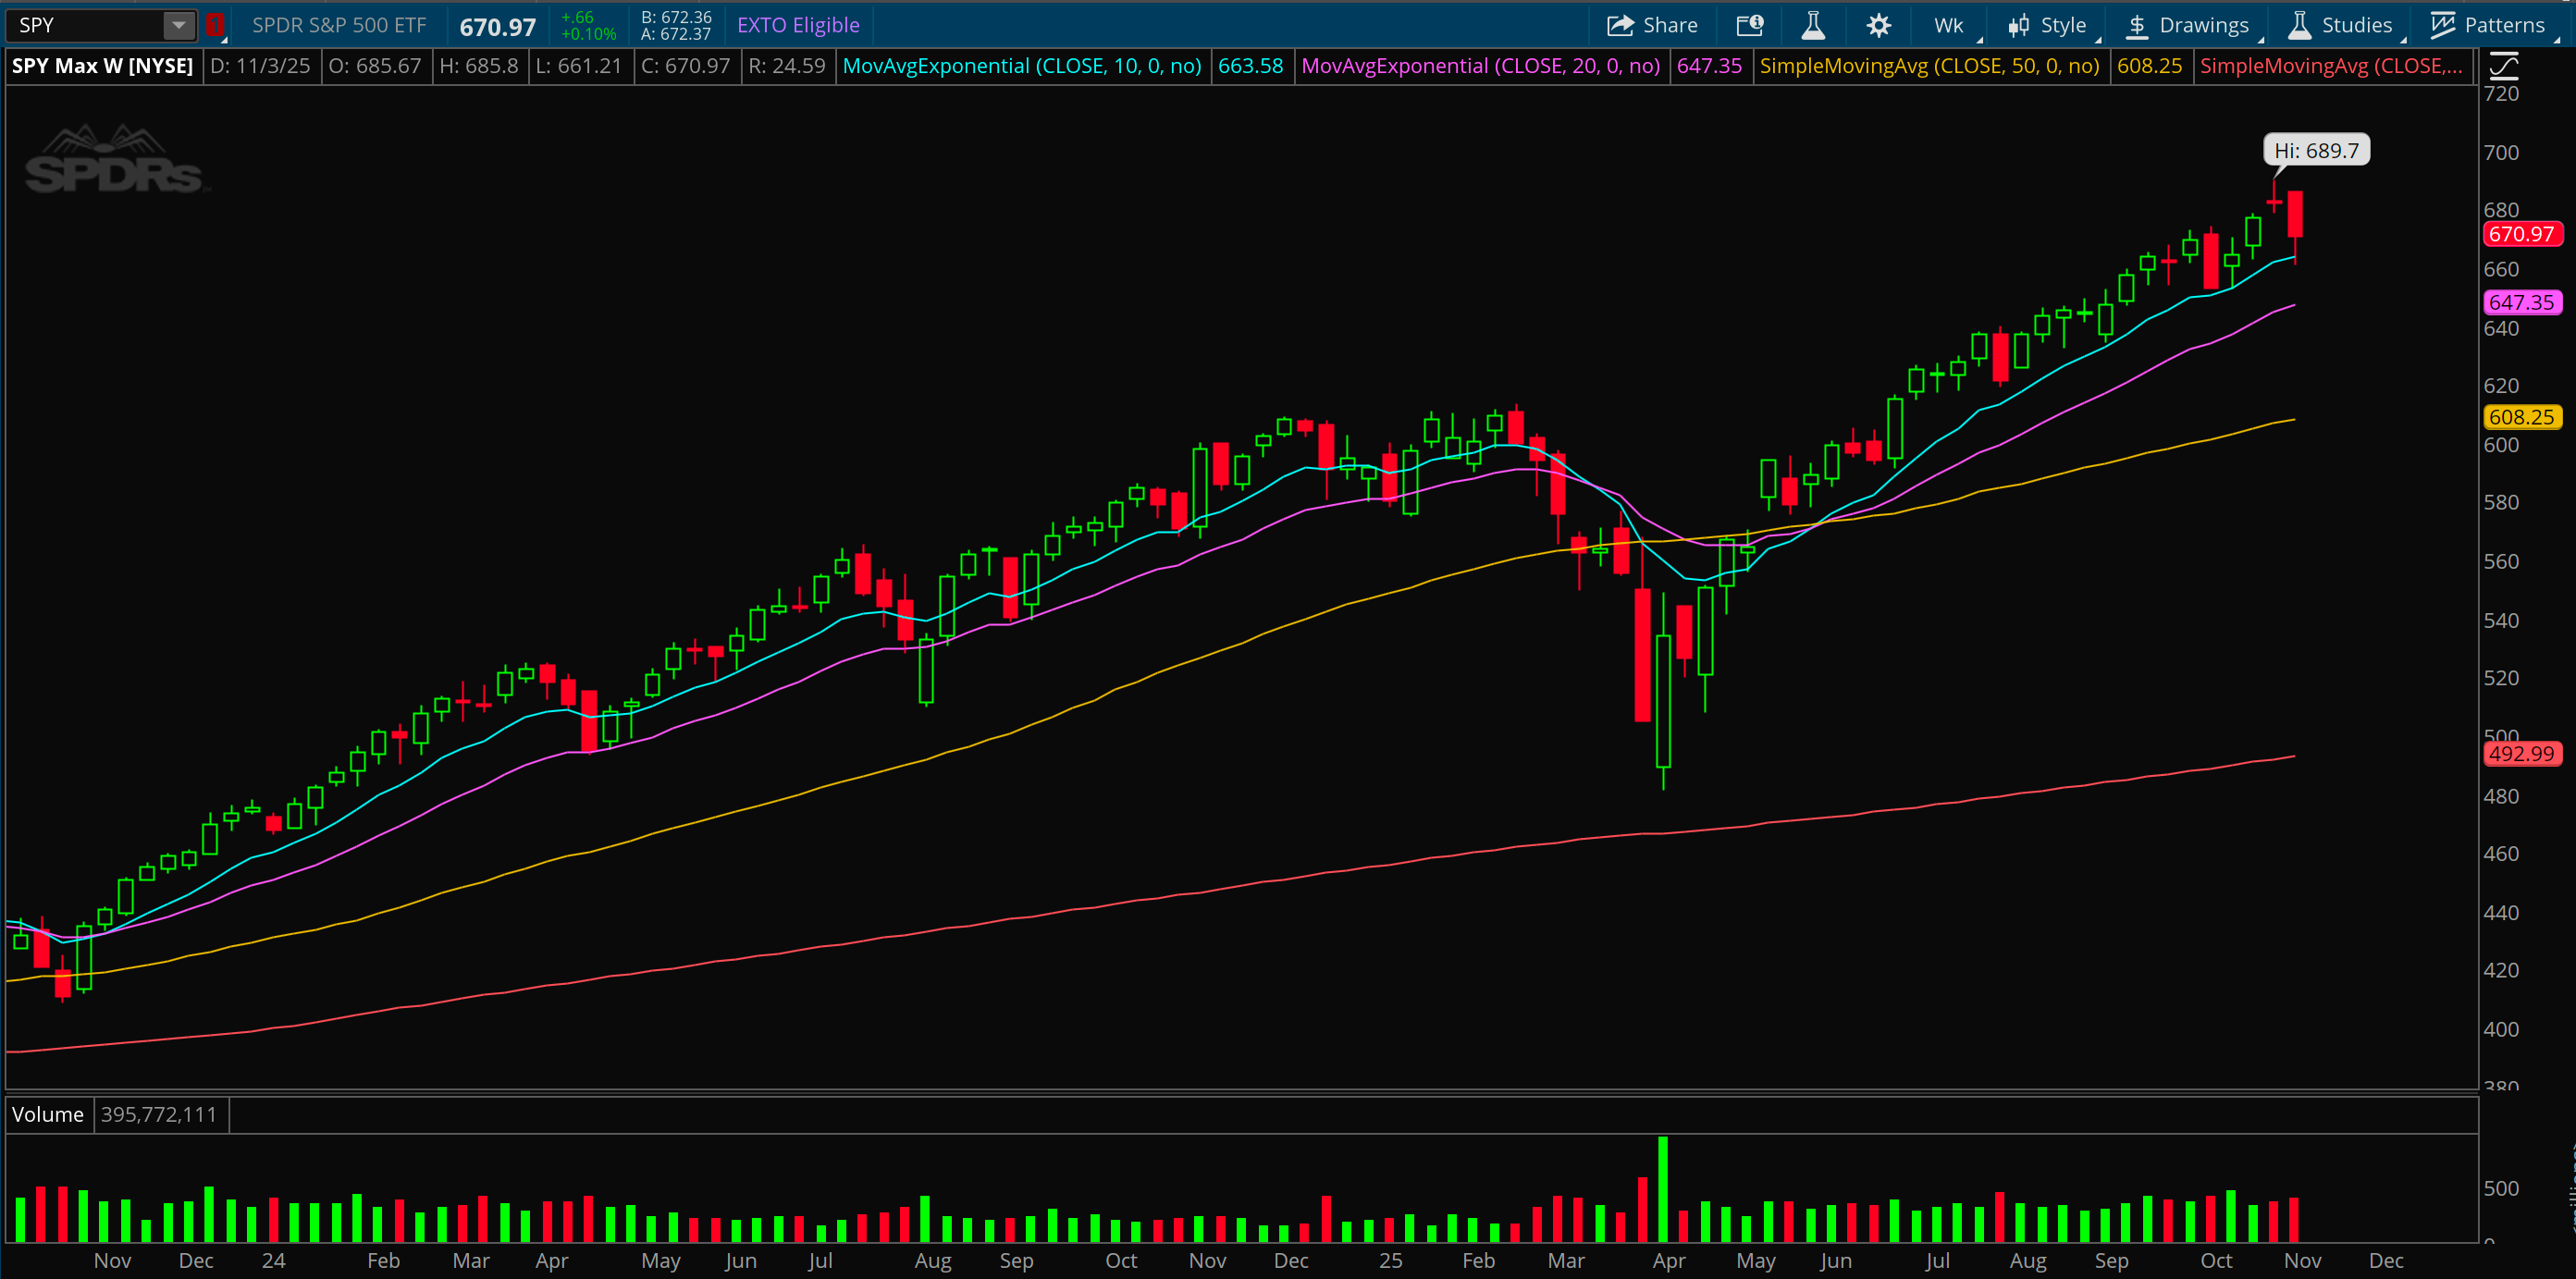Click the yellow 608.25 price bubble

(2521, 417)
